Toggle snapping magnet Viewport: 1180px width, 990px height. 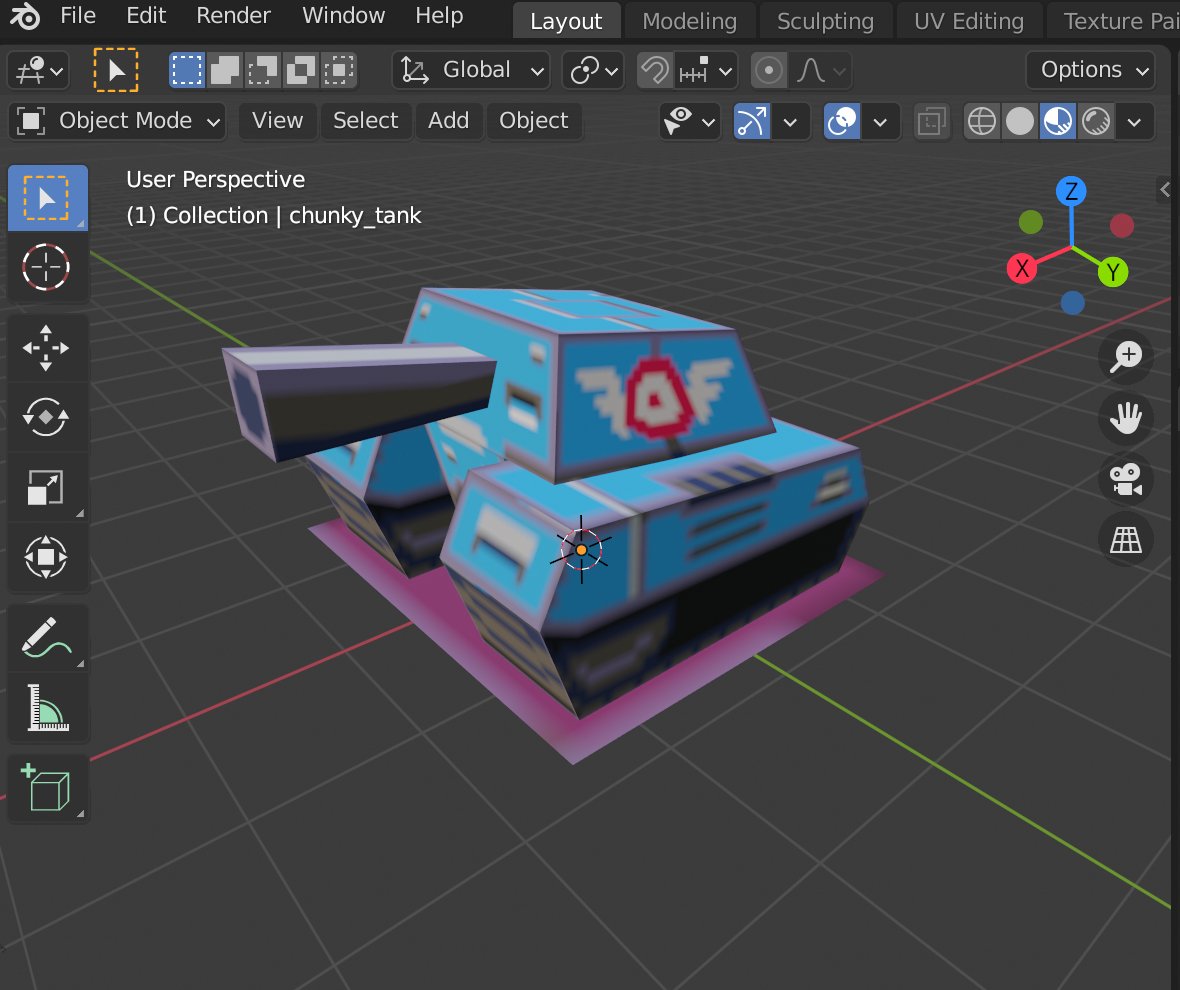pyautogui.click(x=655, y=71)
